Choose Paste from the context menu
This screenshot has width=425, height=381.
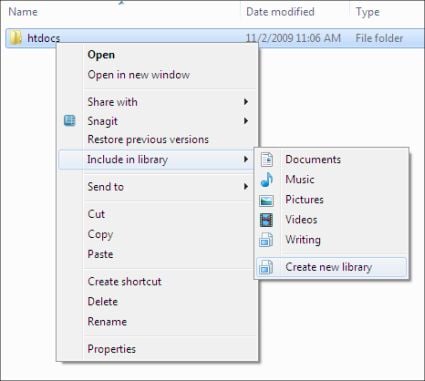pos(100,254)
